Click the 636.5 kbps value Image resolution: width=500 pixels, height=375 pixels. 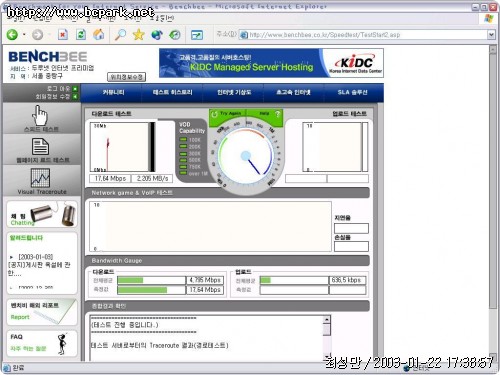[x=347, y=280]
